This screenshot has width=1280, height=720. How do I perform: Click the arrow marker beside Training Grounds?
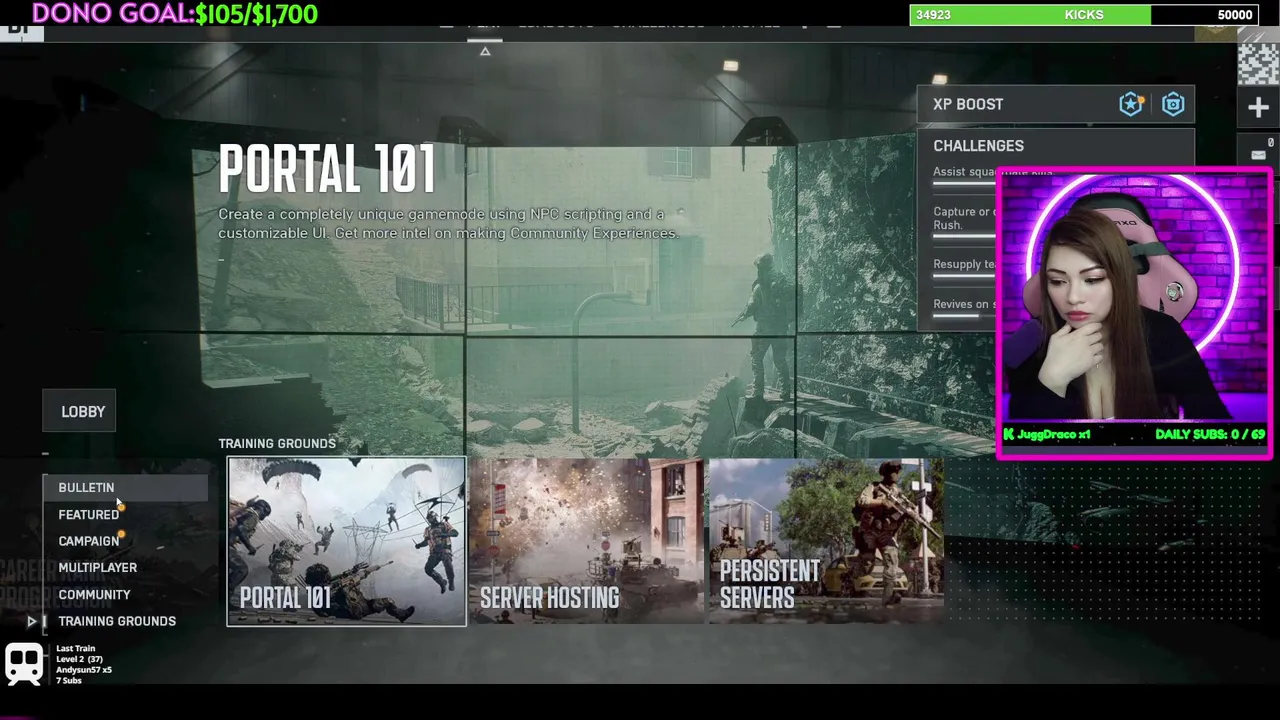pos(31,621)
